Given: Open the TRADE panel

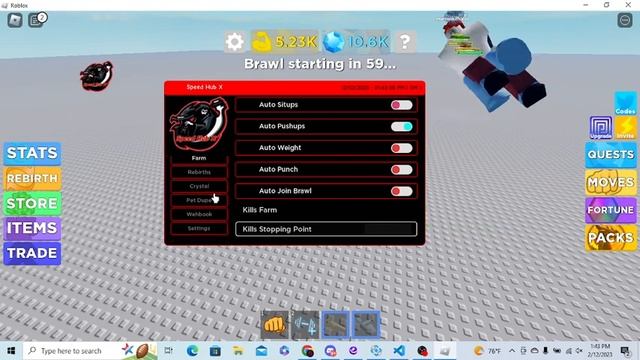Looking at the screenshot, I should point(32,253).
